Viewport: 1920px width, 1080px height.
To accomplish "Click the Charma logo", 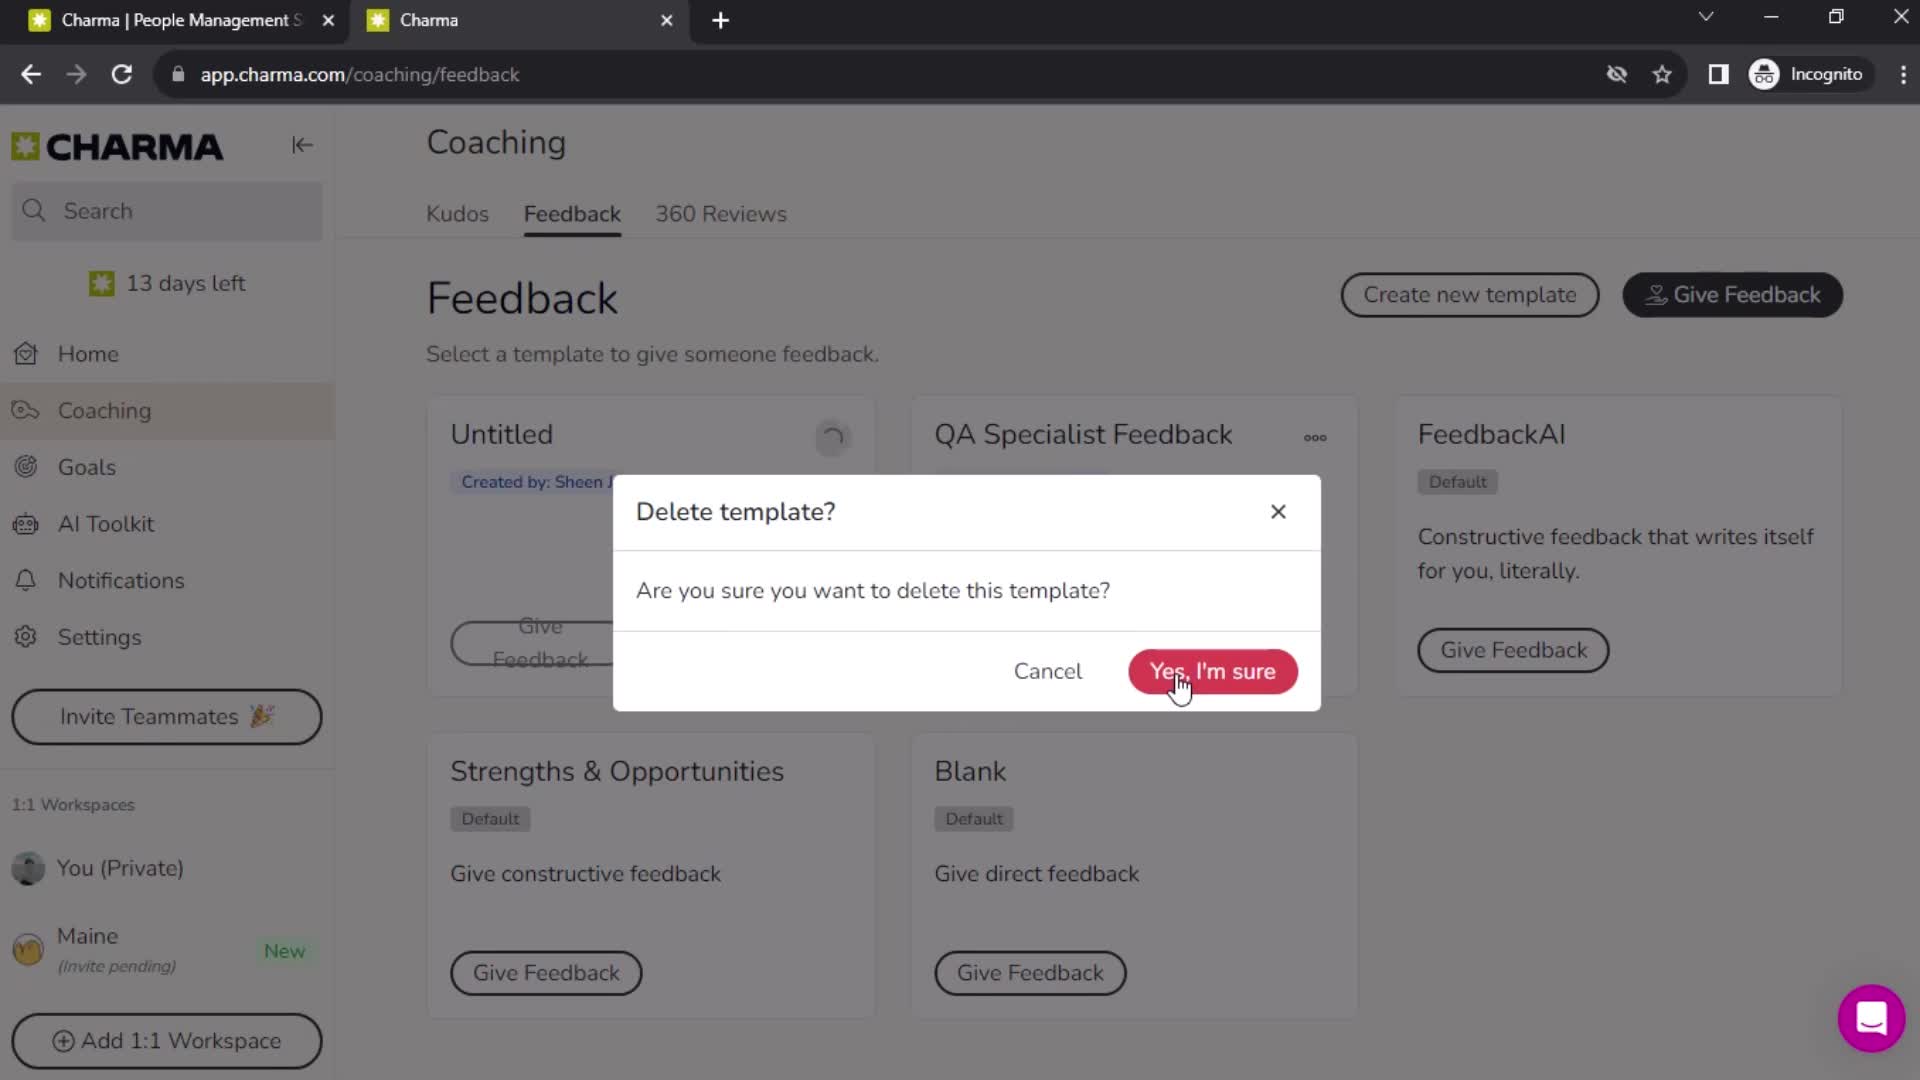I will (117, 147).
